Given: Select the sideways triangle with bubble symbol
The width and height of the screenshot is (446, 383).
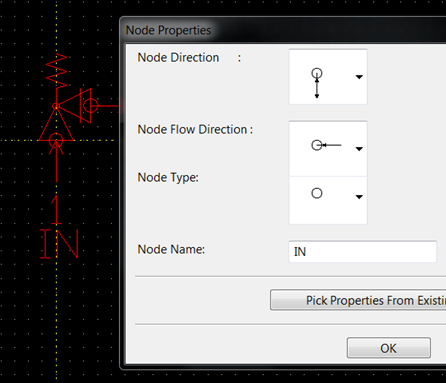Looking at the screenshot, I should pyautogui.click(x=77, y=106).
